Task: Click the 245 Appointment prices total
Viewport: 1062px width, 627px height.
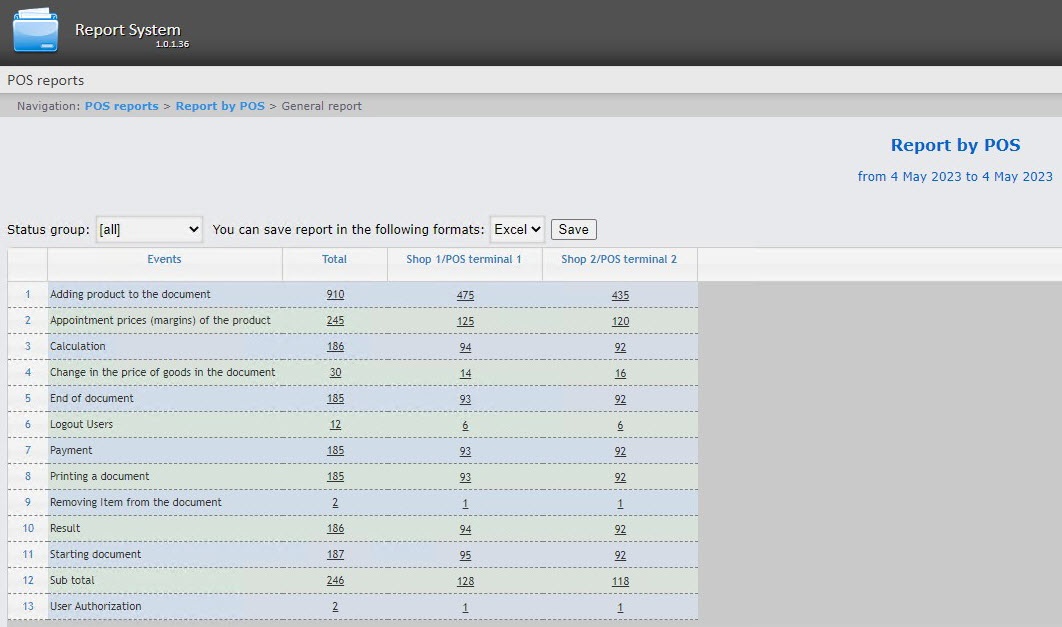Action: (x=335, y=321)
